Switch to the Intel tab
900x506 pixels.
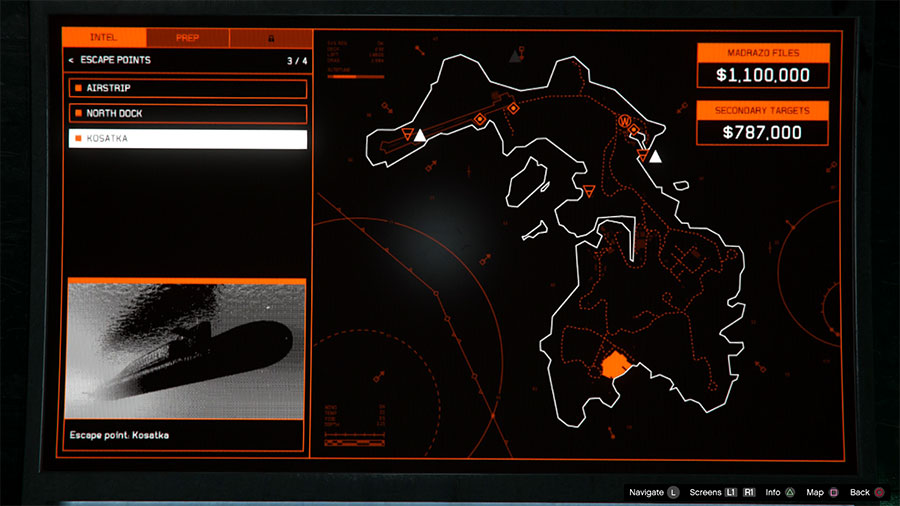click(x=103, y=38)
